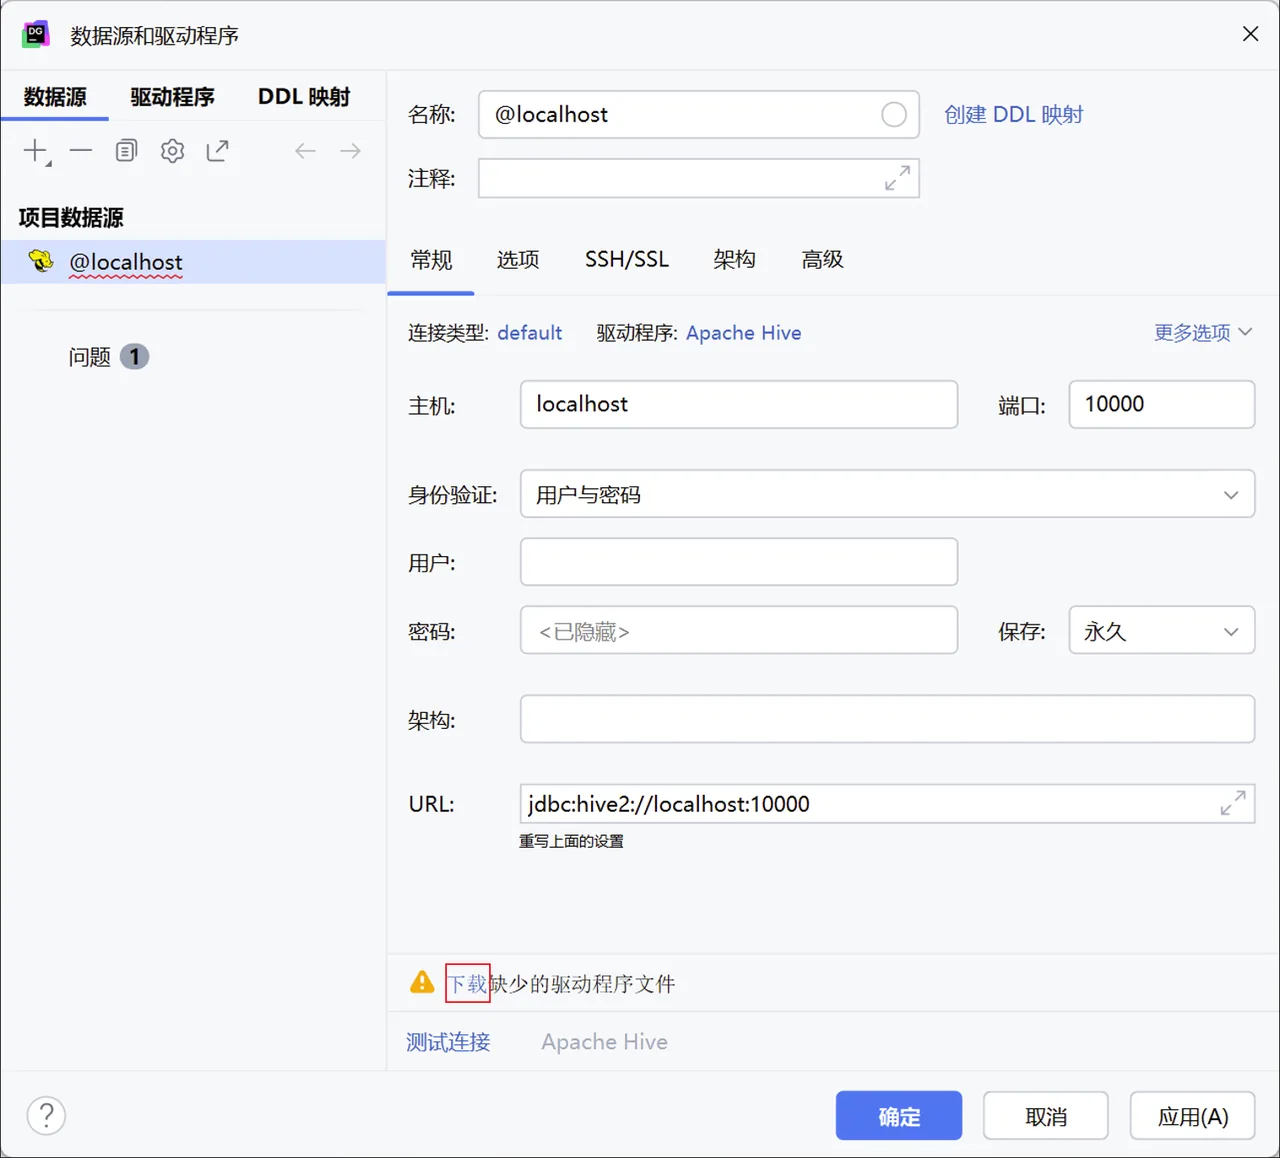This screenshot has height=1158, width=1280.
Task: Click the Hive icon beside @localhost
Action: tap(41, 261)
